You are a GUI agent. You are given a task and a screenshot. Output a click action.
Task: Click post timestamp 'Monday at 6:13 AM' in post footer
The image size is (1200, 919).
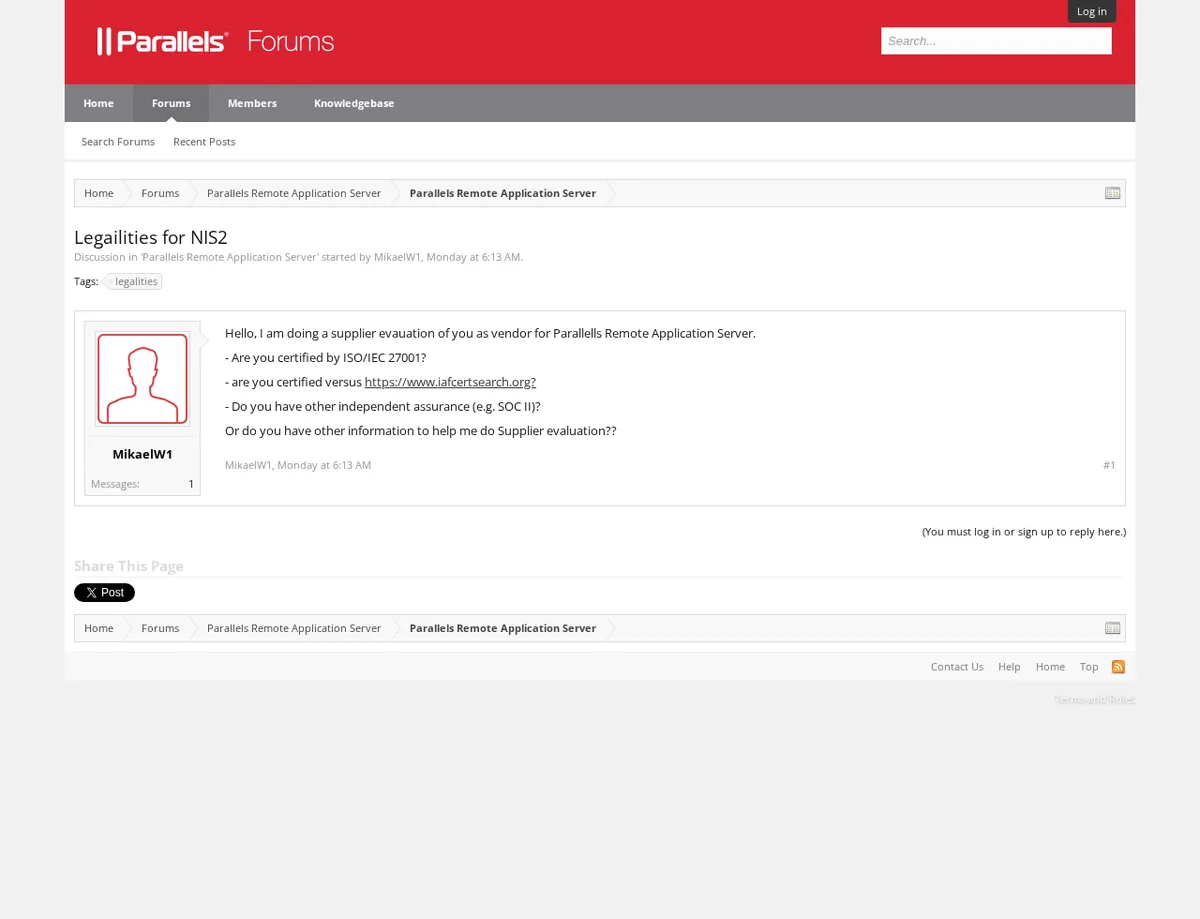tap(324, 465)
